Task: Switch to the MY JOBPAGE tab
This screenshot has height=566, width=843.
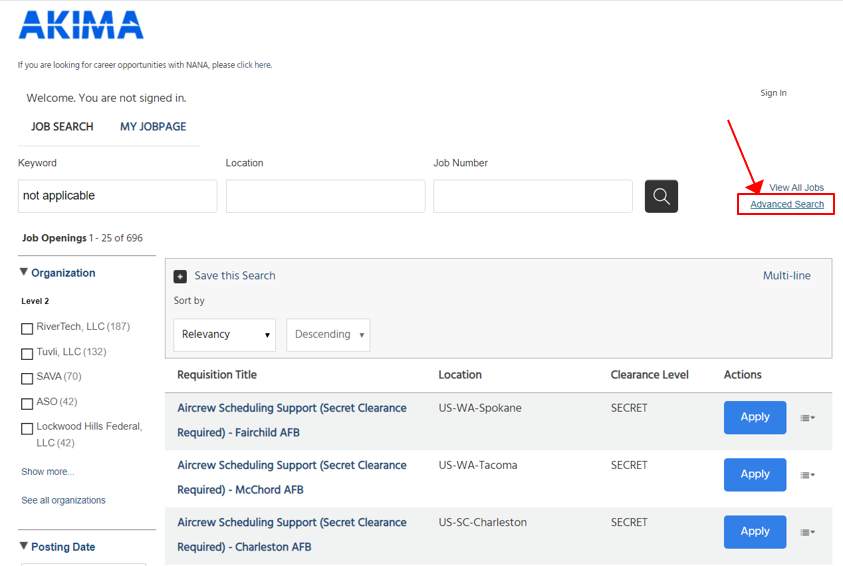Action: 153,126
